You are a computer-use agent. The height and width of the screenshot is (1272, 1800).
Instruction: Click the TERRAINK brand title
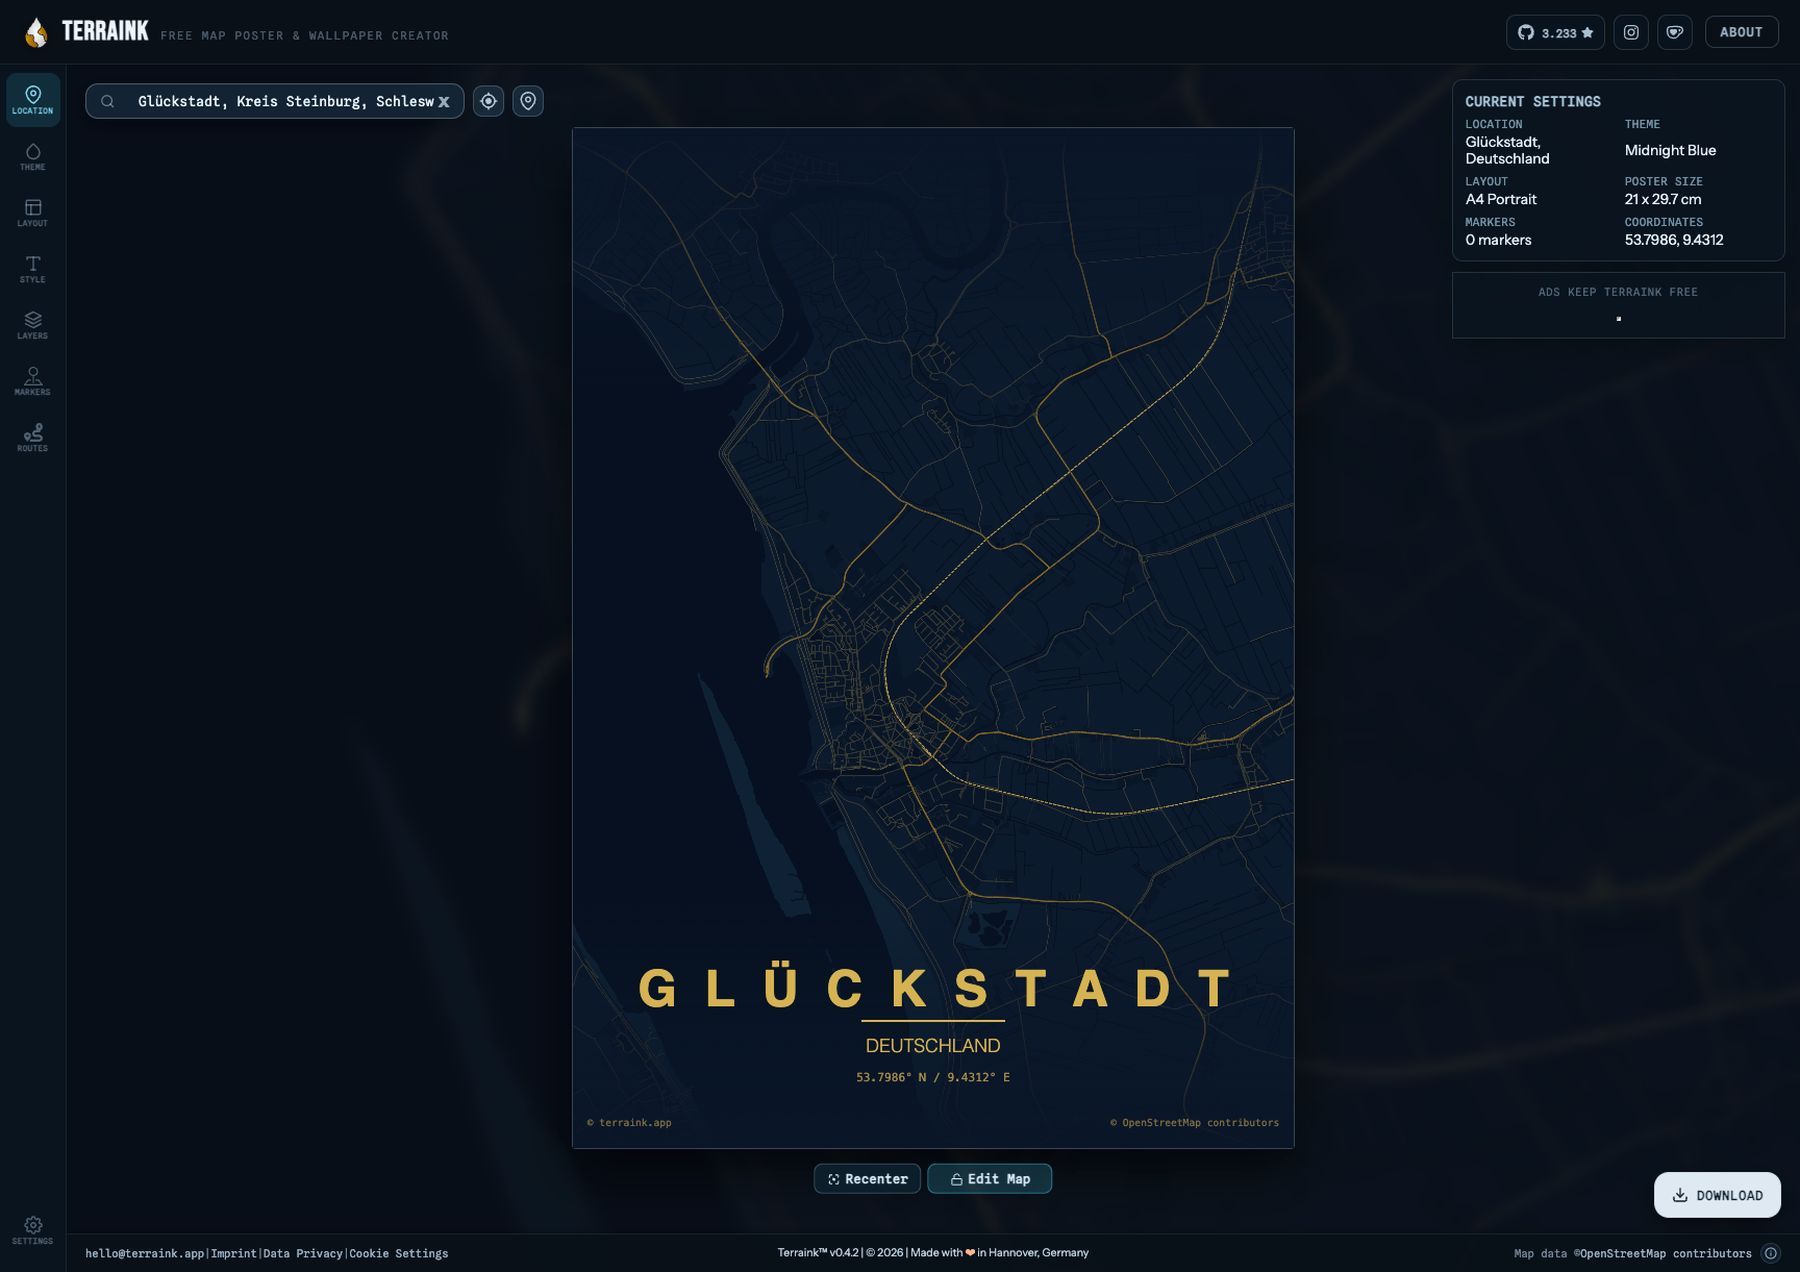[x=105, y=31]
